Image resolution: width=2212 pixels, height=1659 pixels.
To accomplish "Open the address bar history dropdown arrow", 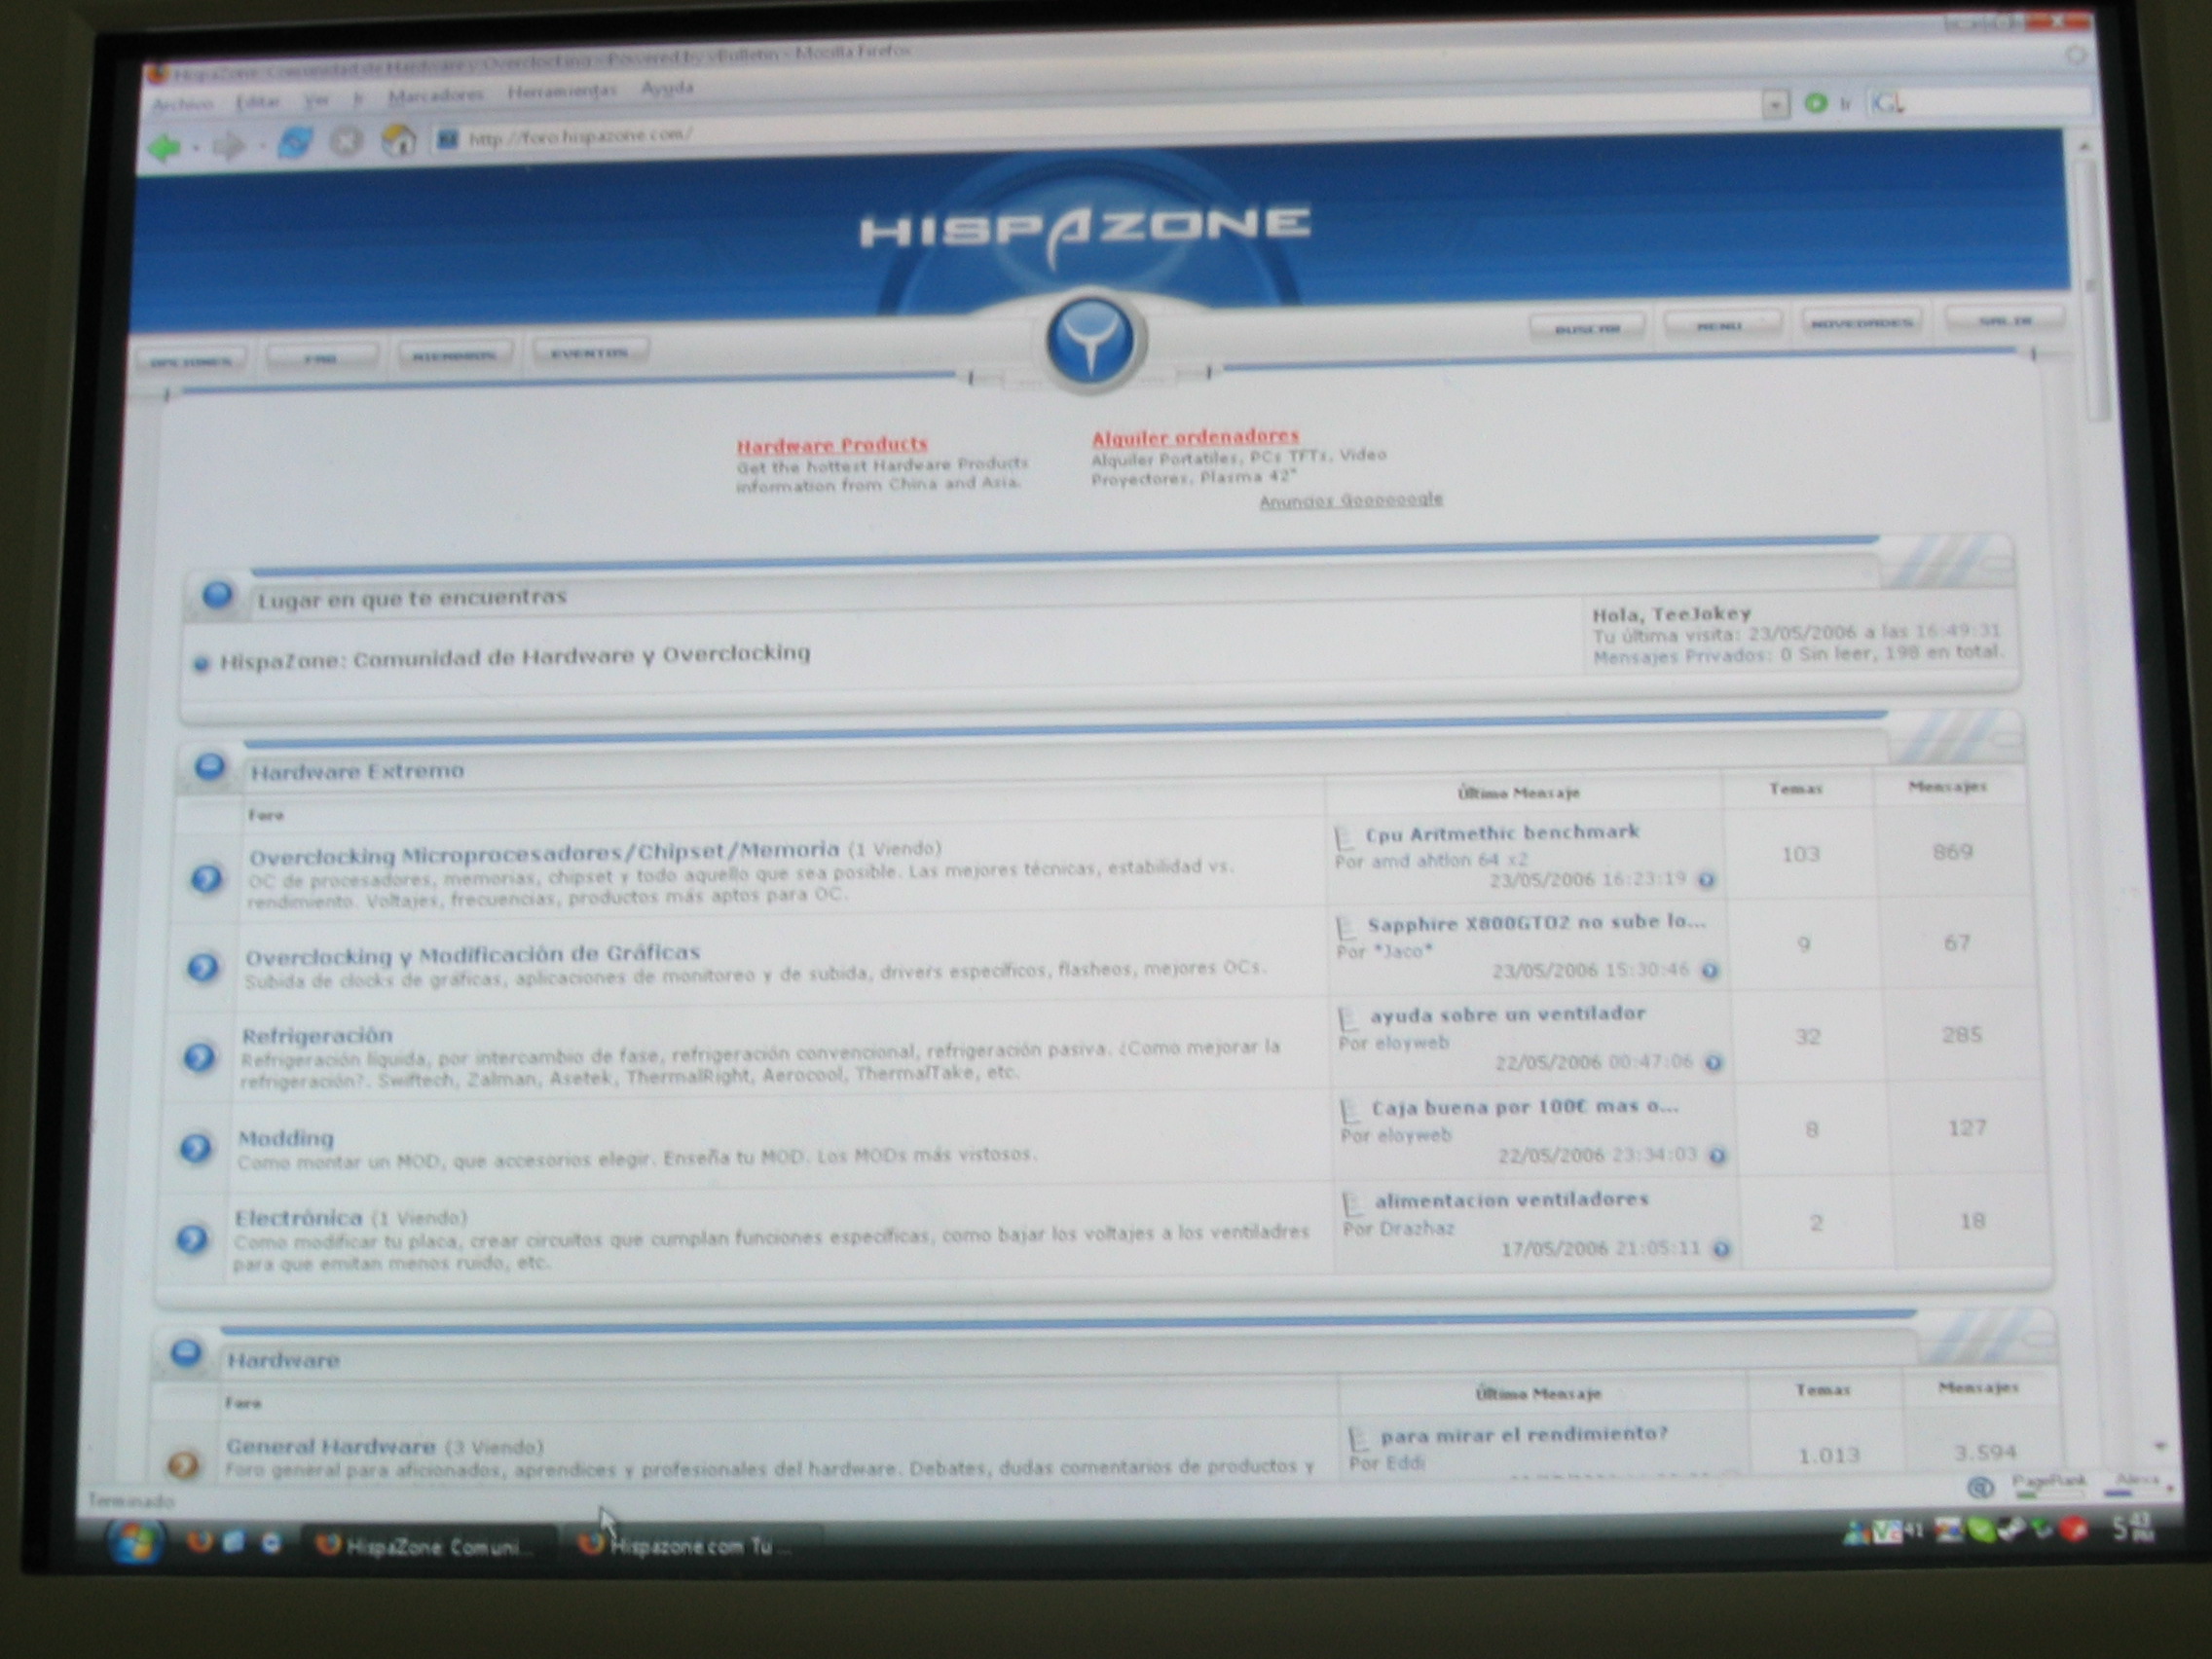I will (x=1774, y=105).
